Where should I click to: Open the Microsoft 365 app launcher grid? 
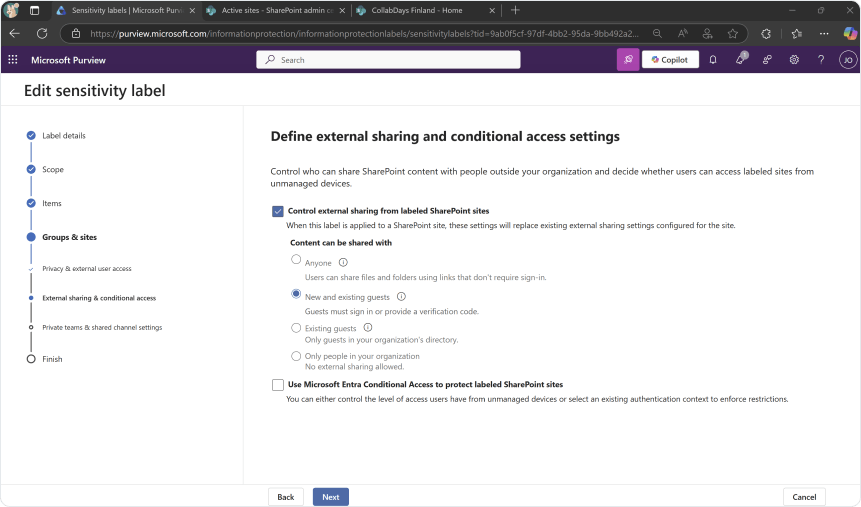(x=13, y=59)
